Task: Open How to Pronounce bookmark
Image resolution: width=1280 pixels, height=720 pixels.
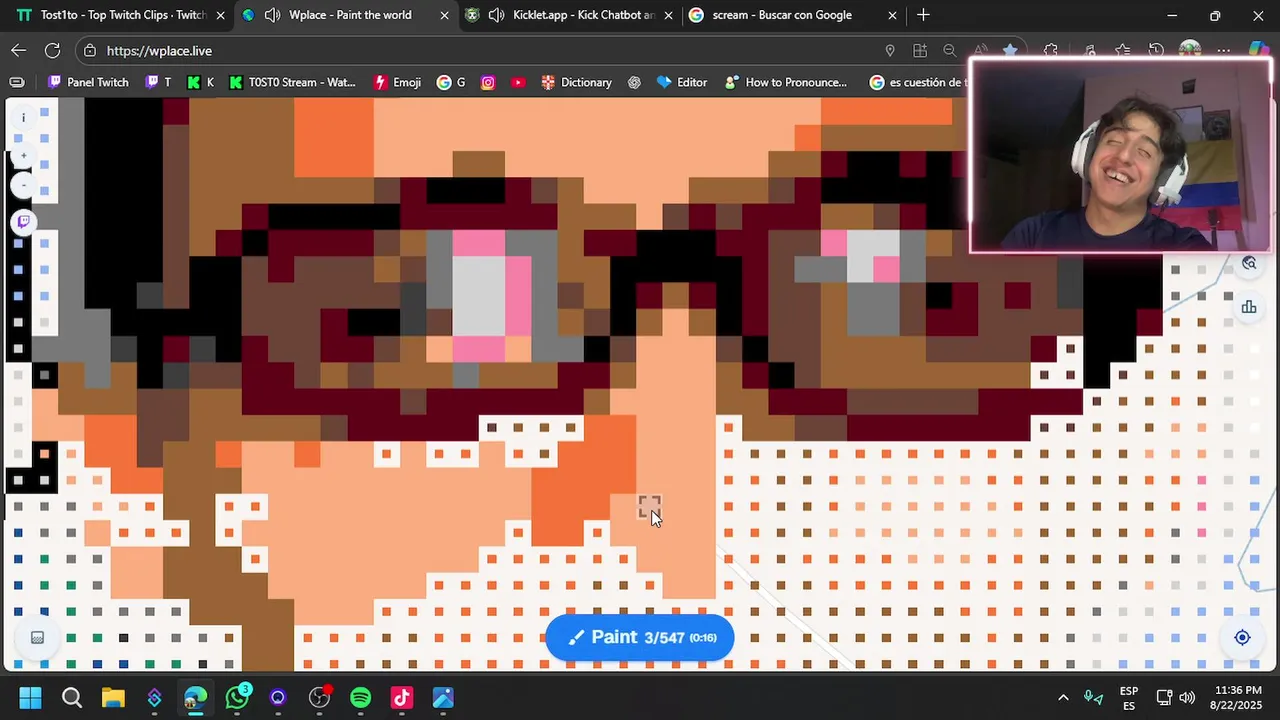Action: point(786,82)
